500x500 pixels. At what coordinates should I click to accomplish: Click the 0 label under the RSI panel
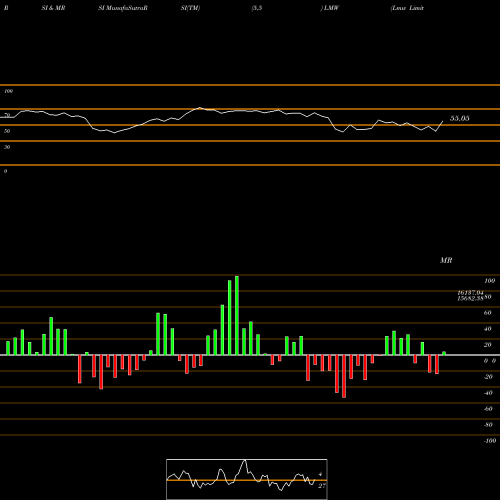5,171
